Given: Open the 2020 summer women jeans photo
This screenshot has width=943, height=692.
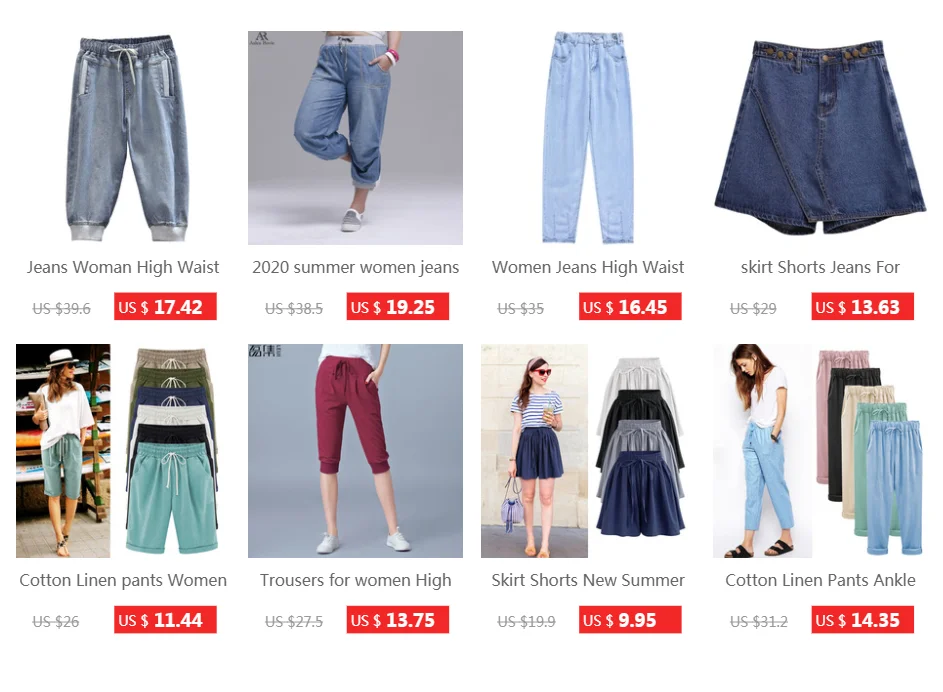Looking at the screenshot, I should coord(355,138).
